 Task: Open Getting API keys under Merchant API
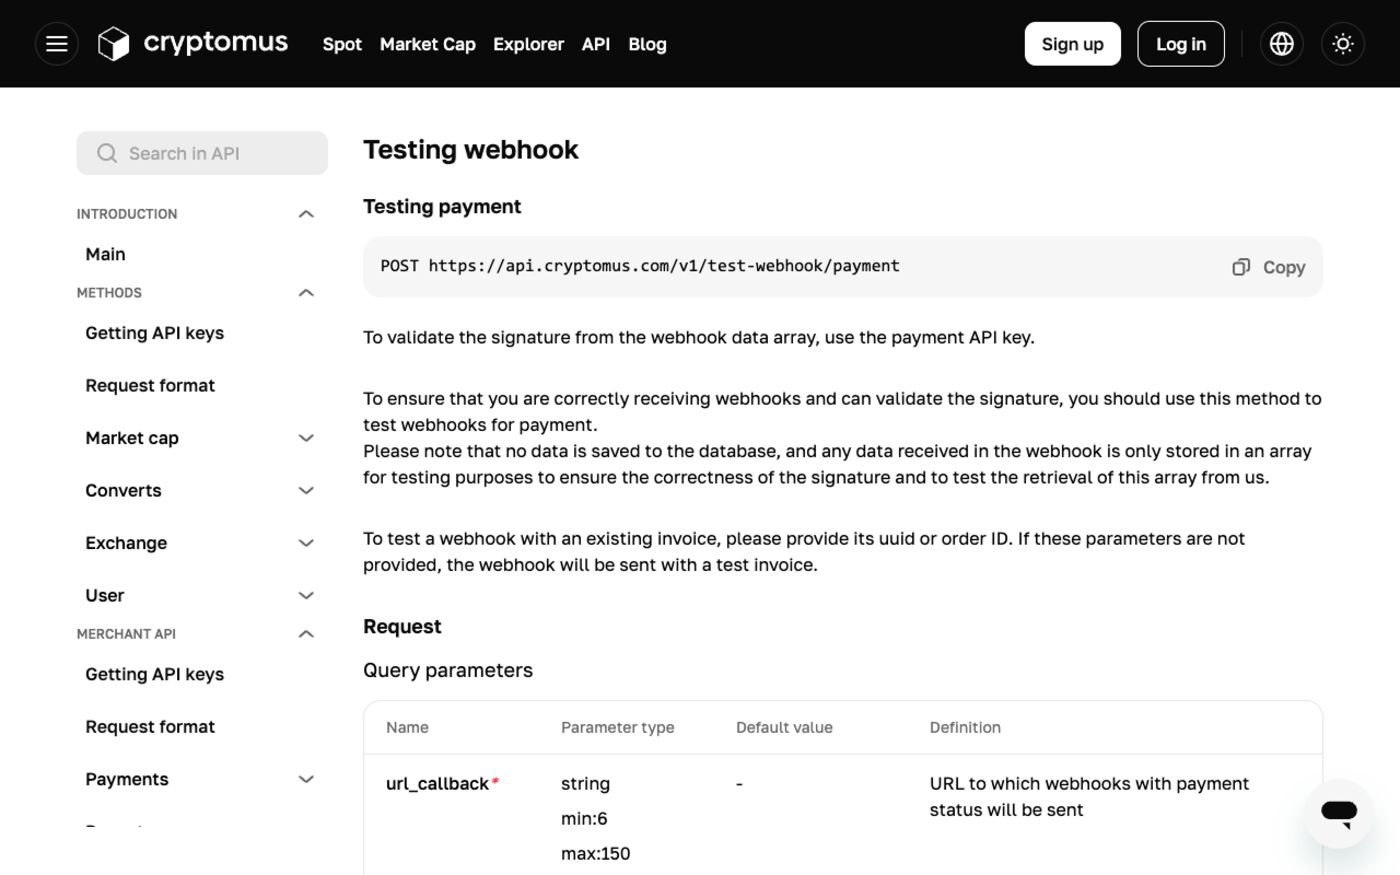tap(154, 674)
